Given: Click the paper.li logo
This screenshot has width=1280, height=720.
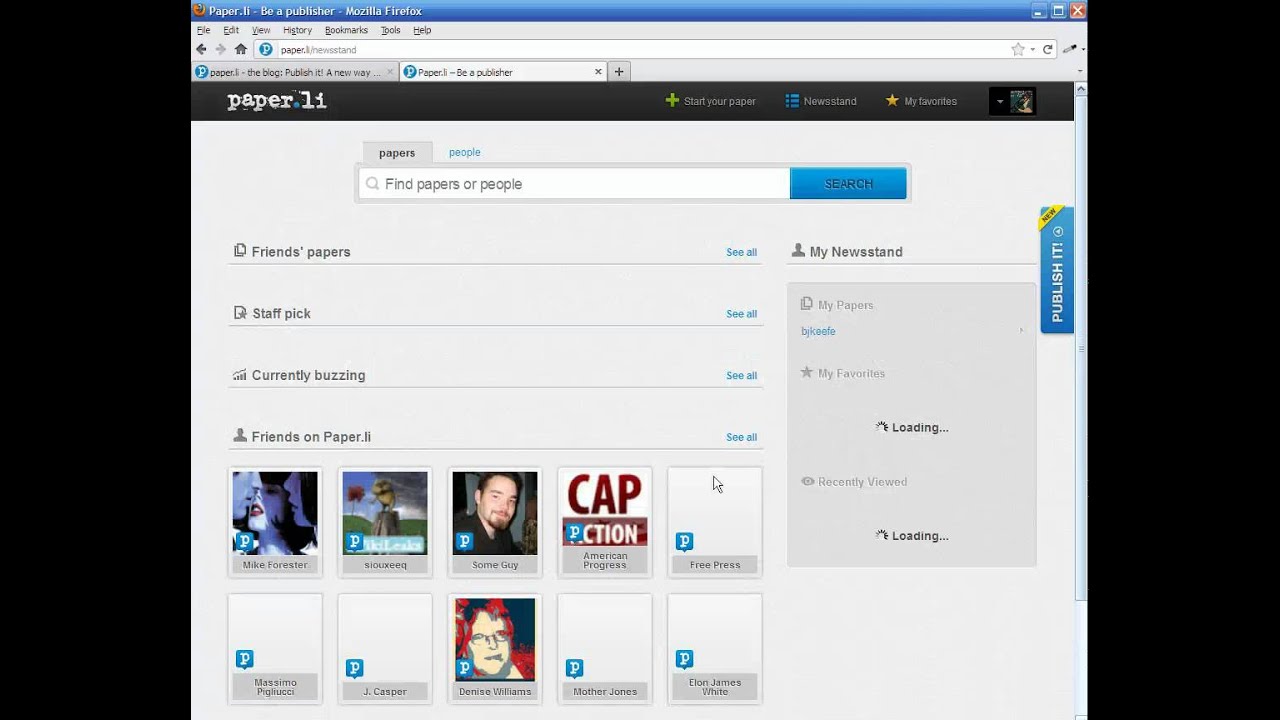Looking at the screenshot, I should tap(277, 101).
